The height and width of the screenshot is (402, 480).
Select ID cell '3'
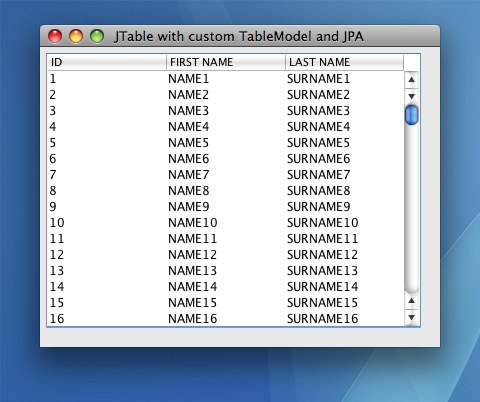[x=107, y=111]
